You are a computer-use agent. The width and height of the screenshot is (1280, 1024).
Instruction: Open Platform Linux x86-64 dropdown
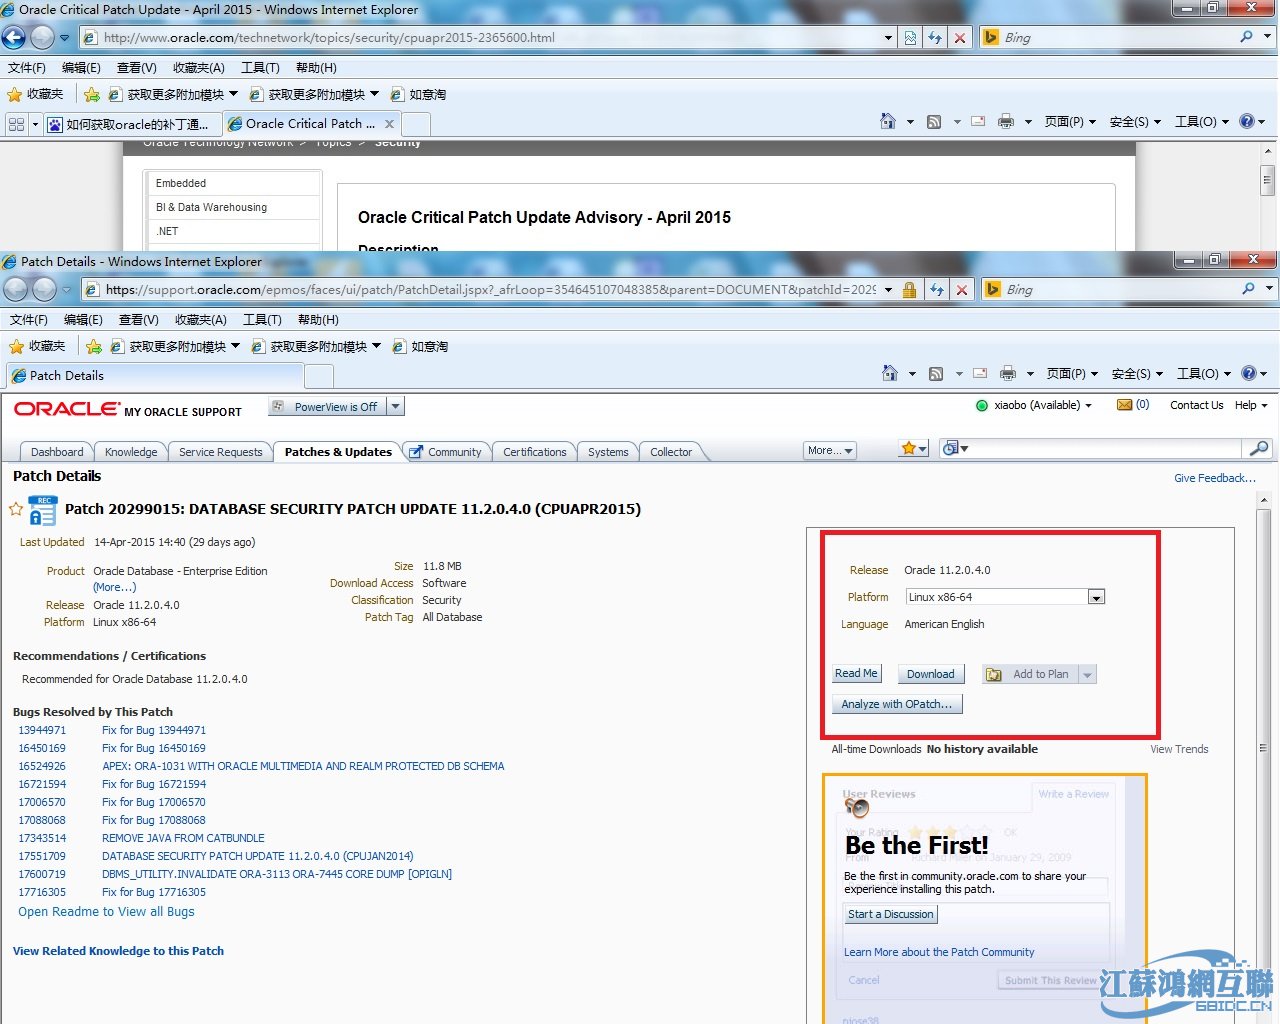[x=1097, y=597]
